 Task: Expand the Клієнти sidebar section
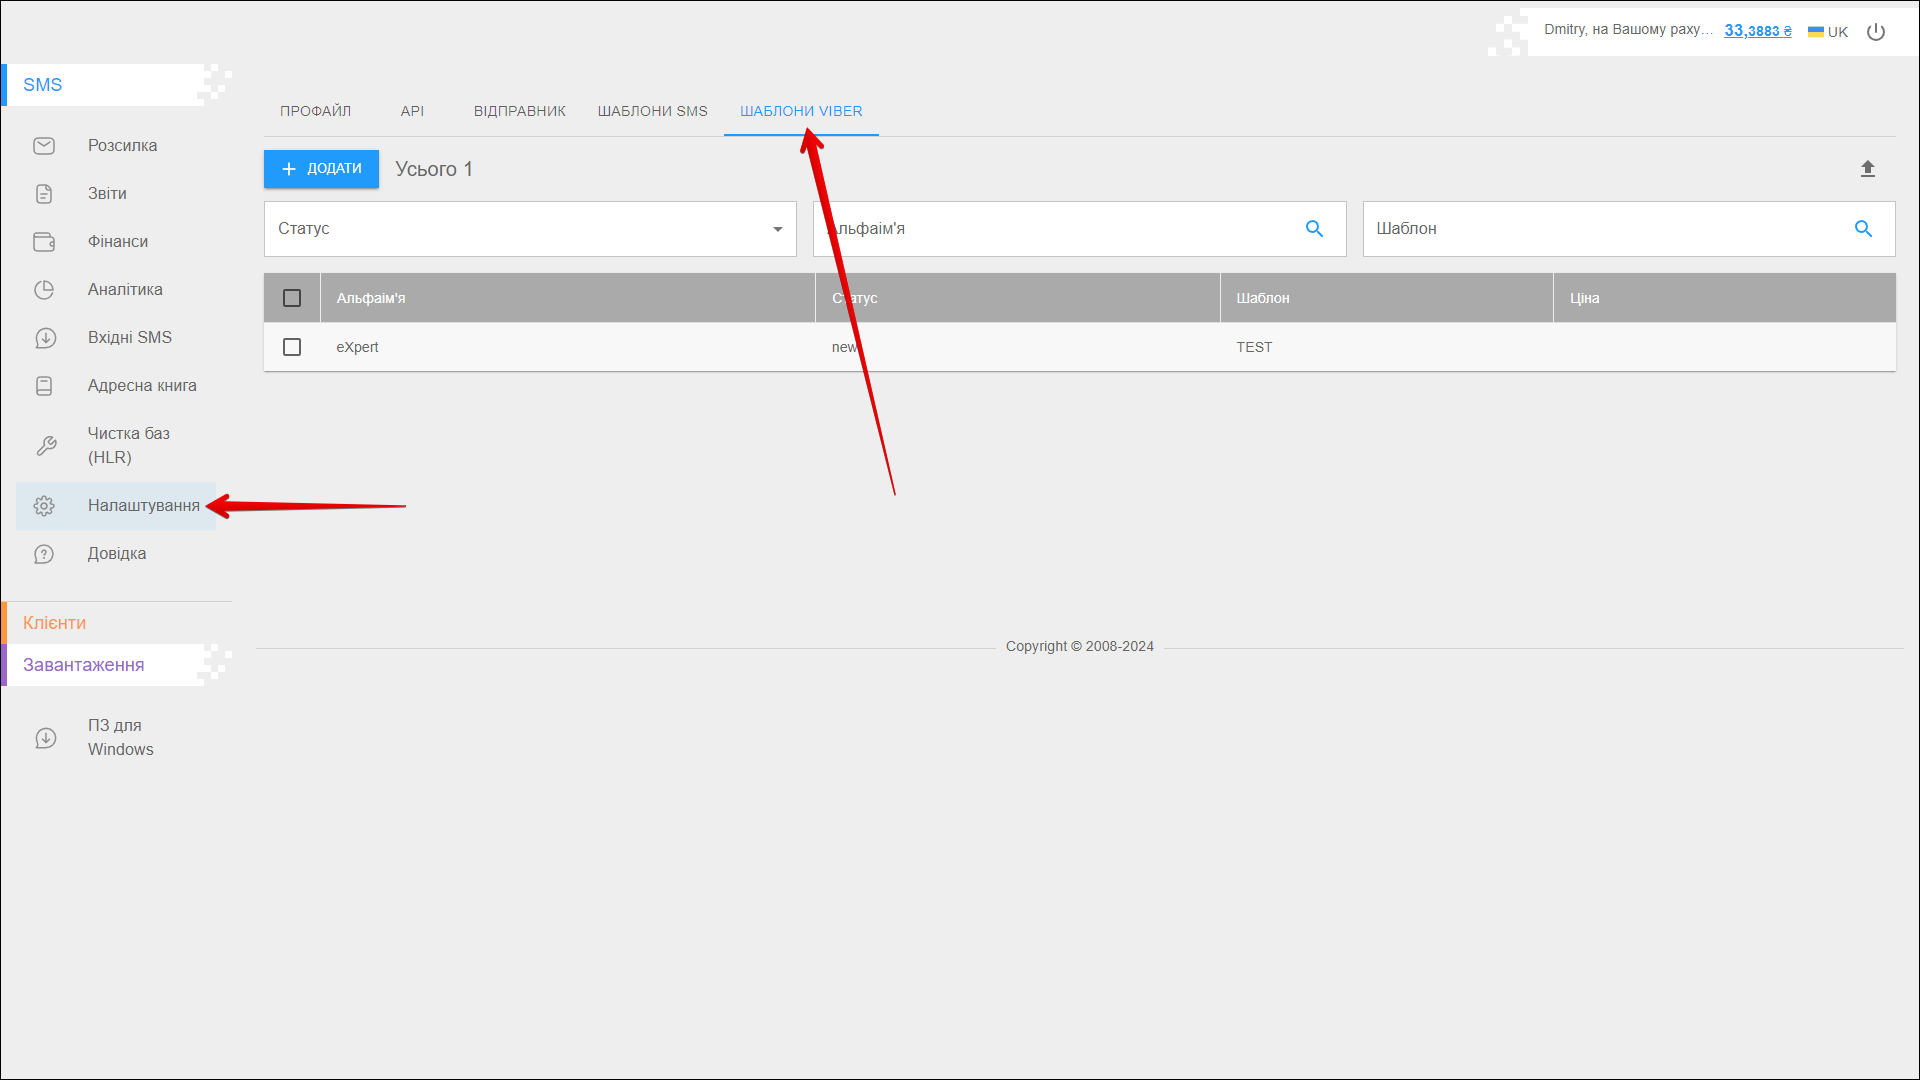click(x=55, y=623)
